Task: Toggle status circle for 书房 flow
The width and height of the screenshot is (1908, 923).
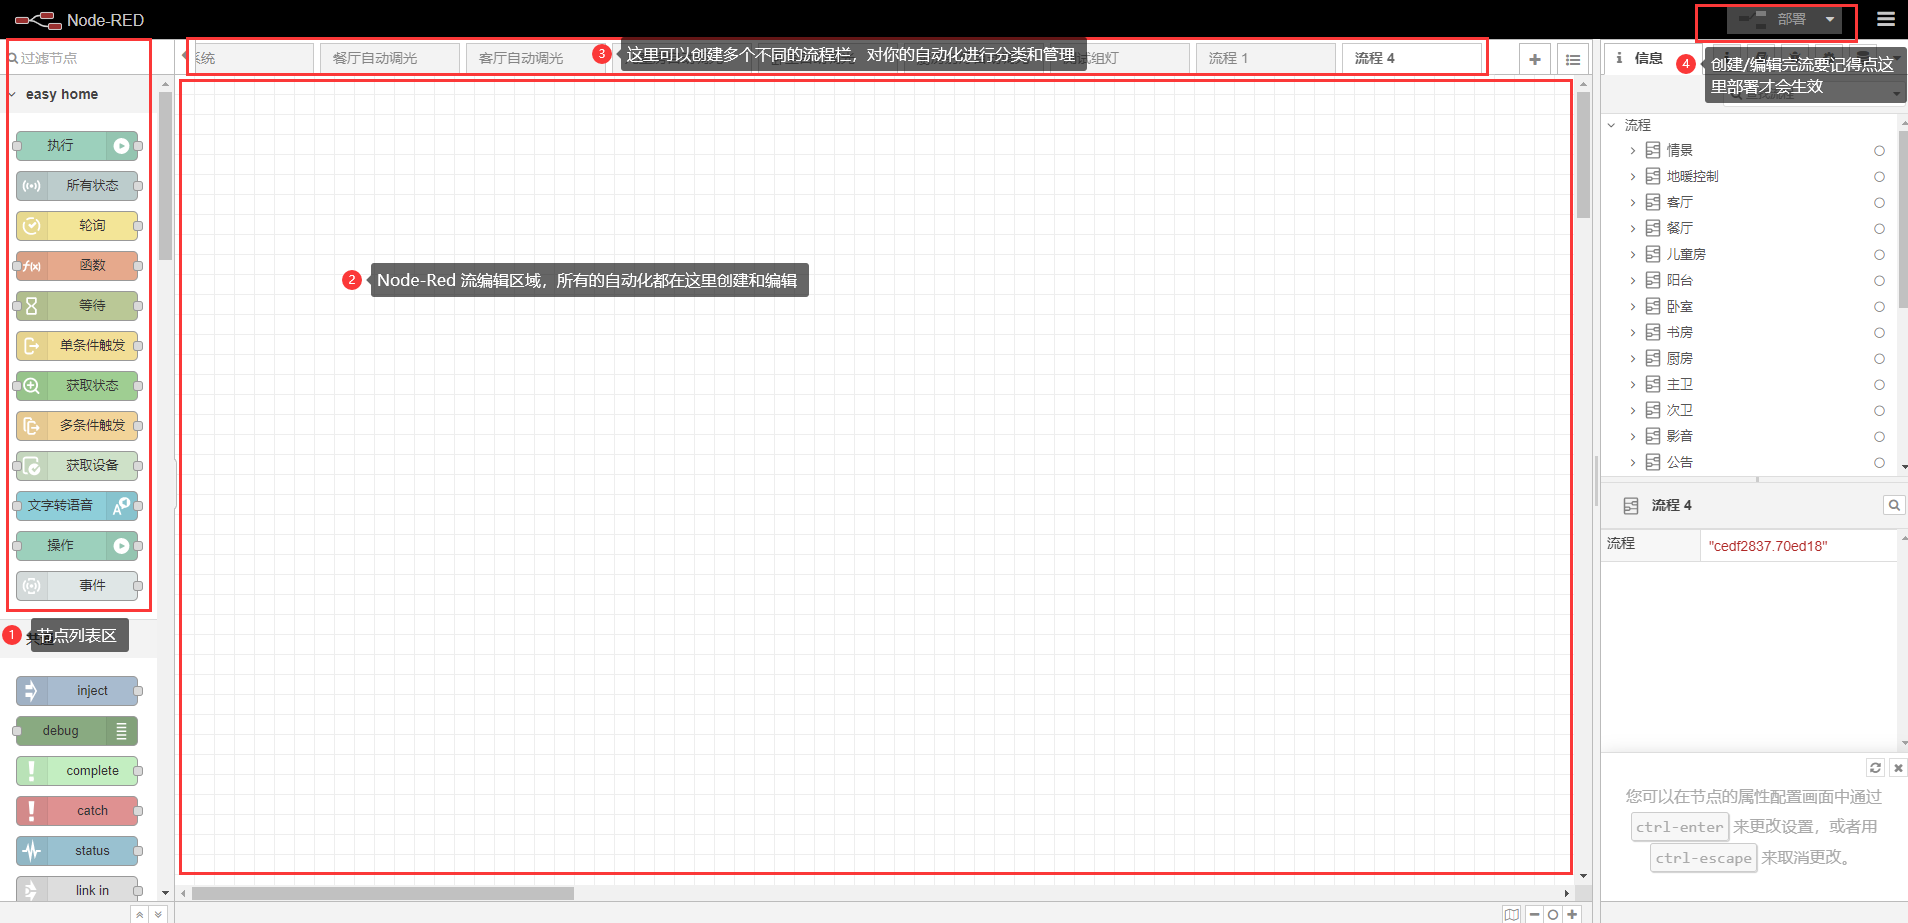Action: point(1879,333)
